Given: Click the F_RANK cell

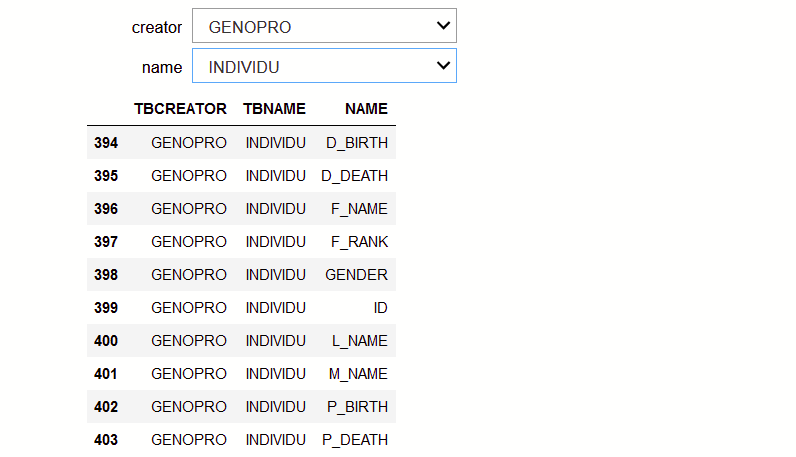Looking at the screenshot, I should 359,242.
